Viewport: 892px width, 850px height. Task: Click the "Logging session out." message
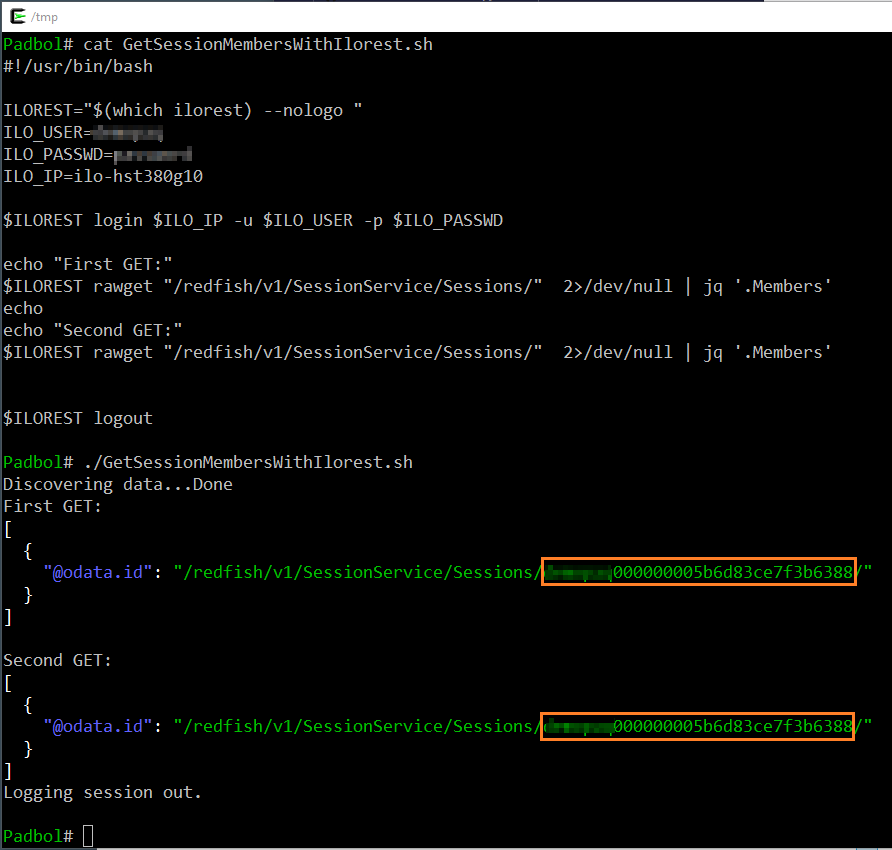[x=103, y=792]
